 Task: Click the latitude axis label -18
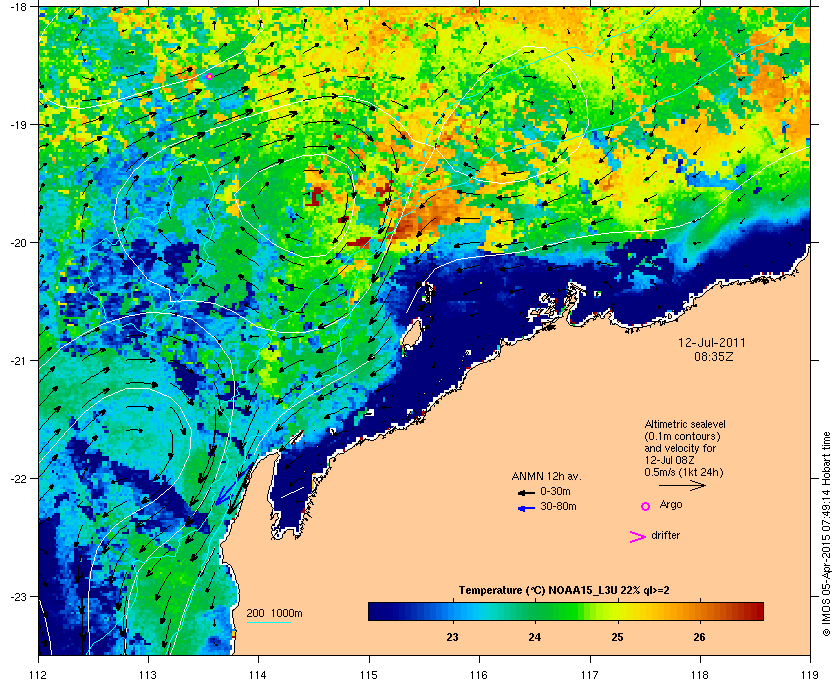[18, 7]
